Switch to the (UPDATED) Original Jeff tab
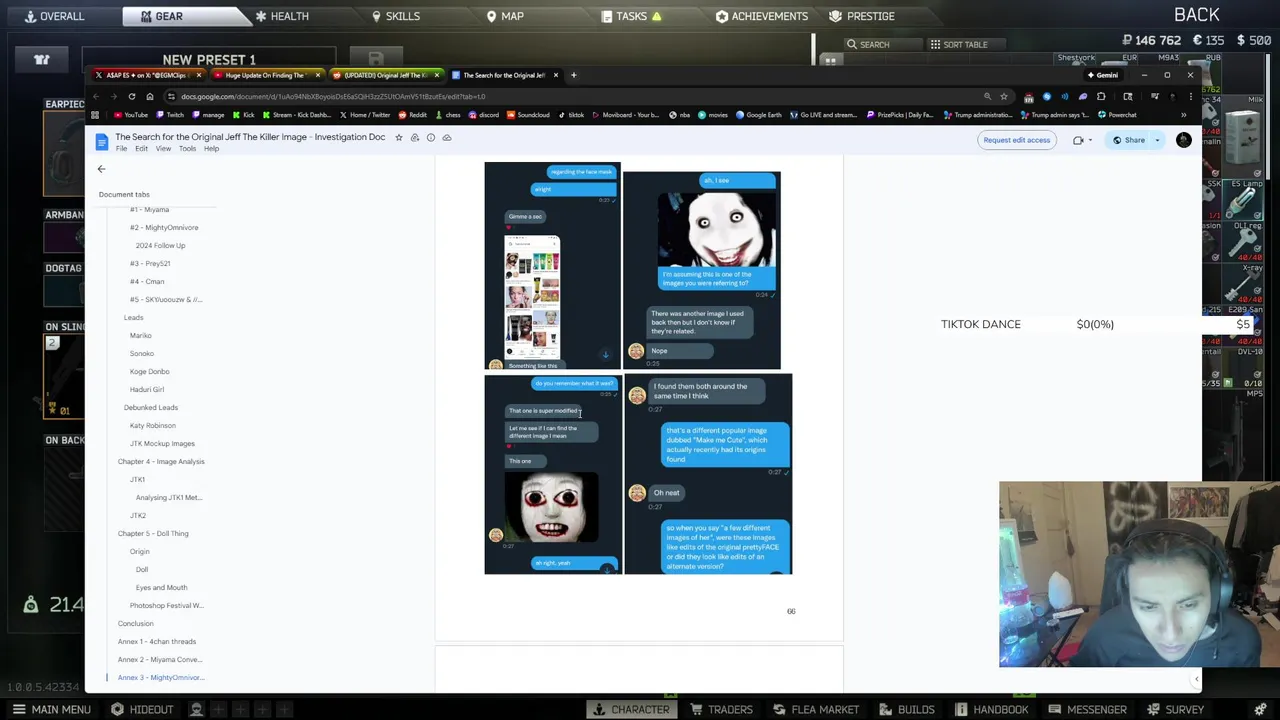This screenshot has height=720, width=1280. [x=385, y=75]
